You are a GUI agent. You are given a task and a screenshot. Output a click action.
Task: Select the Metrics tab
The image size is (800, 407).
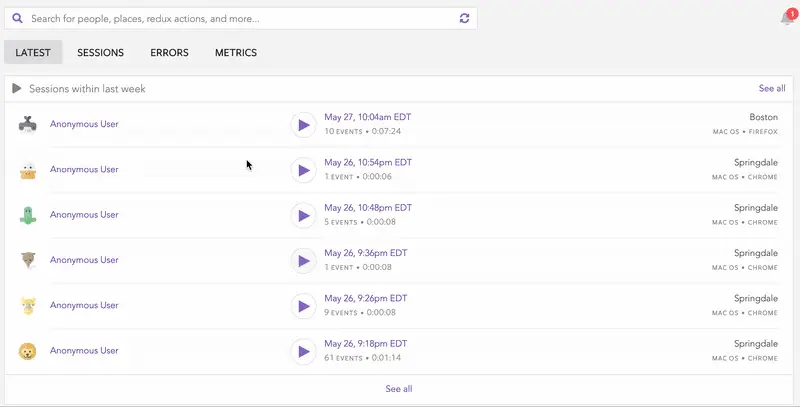235,53
